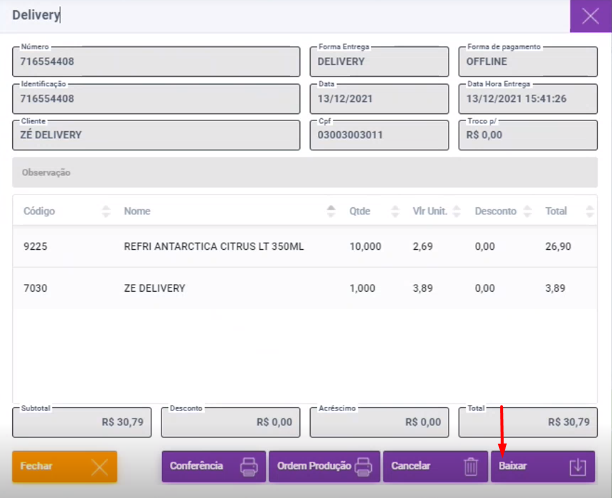Select row code 9225
The height and width of the screenshot is (498, 612).
pyautogui.click(x=35, y=247)
